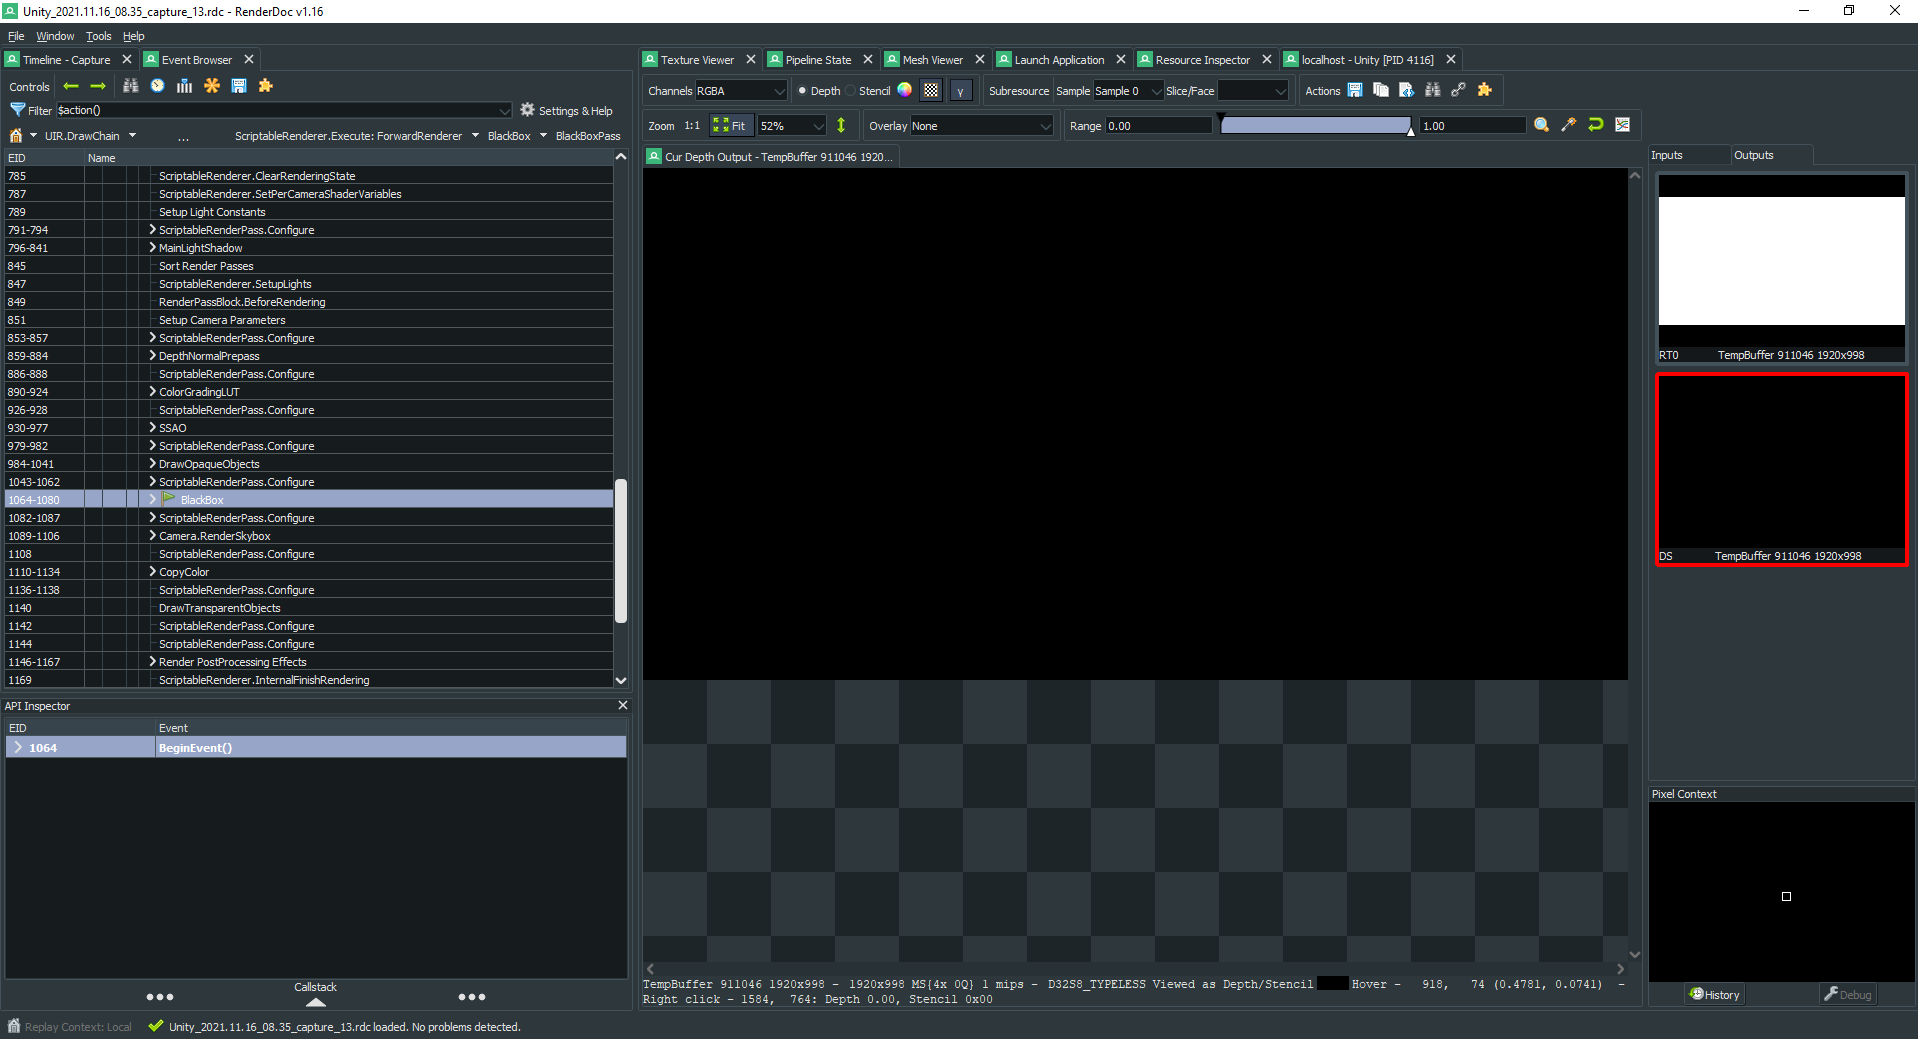Select the Stencil radio button

(x=851, y=91)
